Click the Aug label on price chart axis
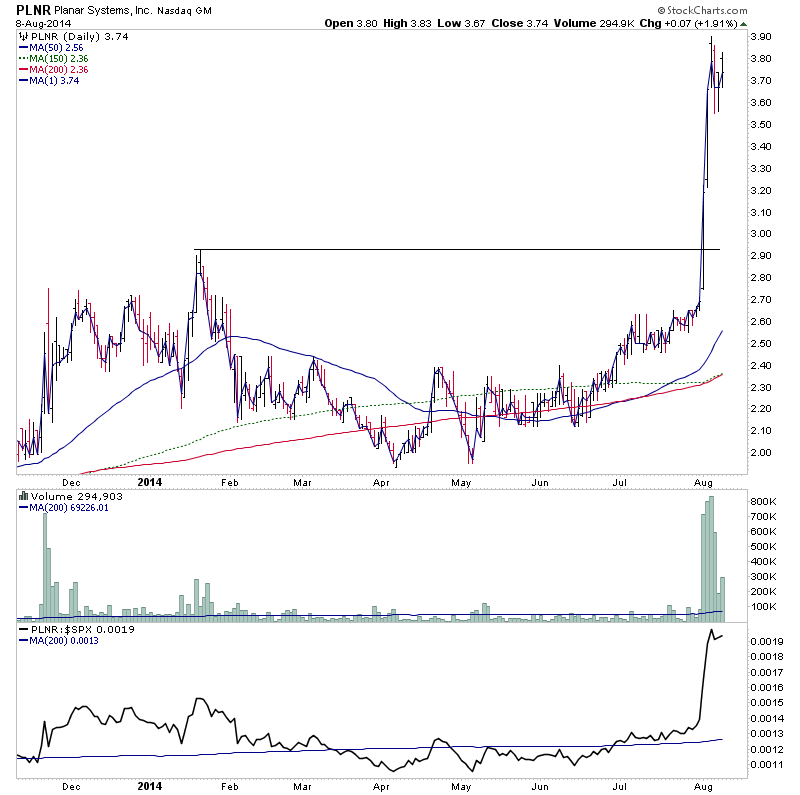Screen dimensions: 800x795 (703, 483)
